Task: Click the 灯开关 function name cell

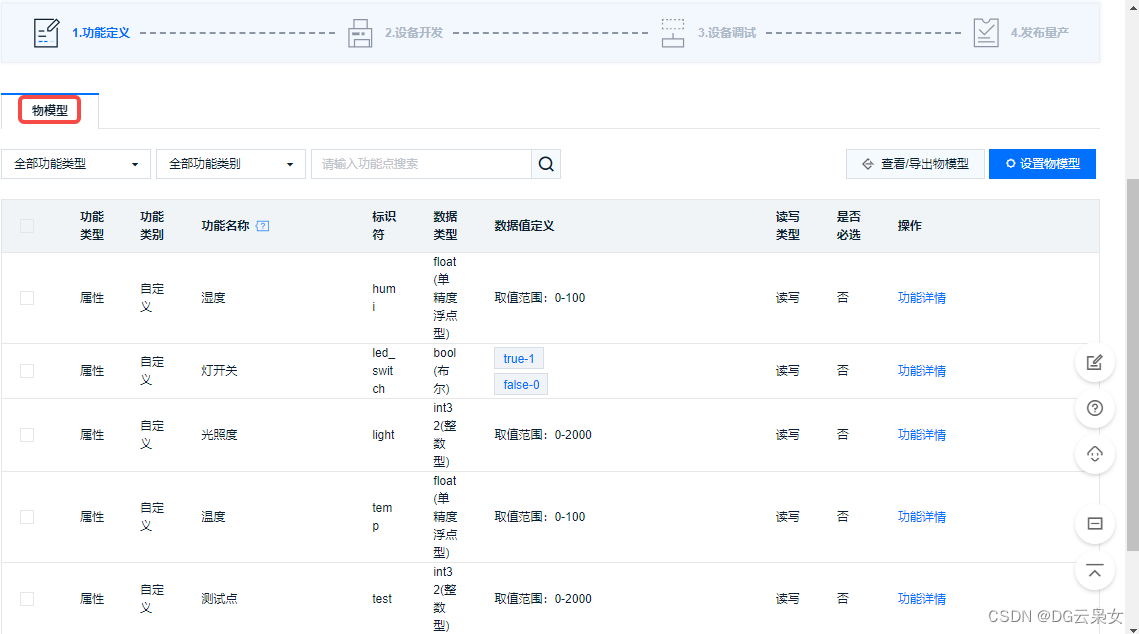Action: pyautogui.click(x=219, y=371)
